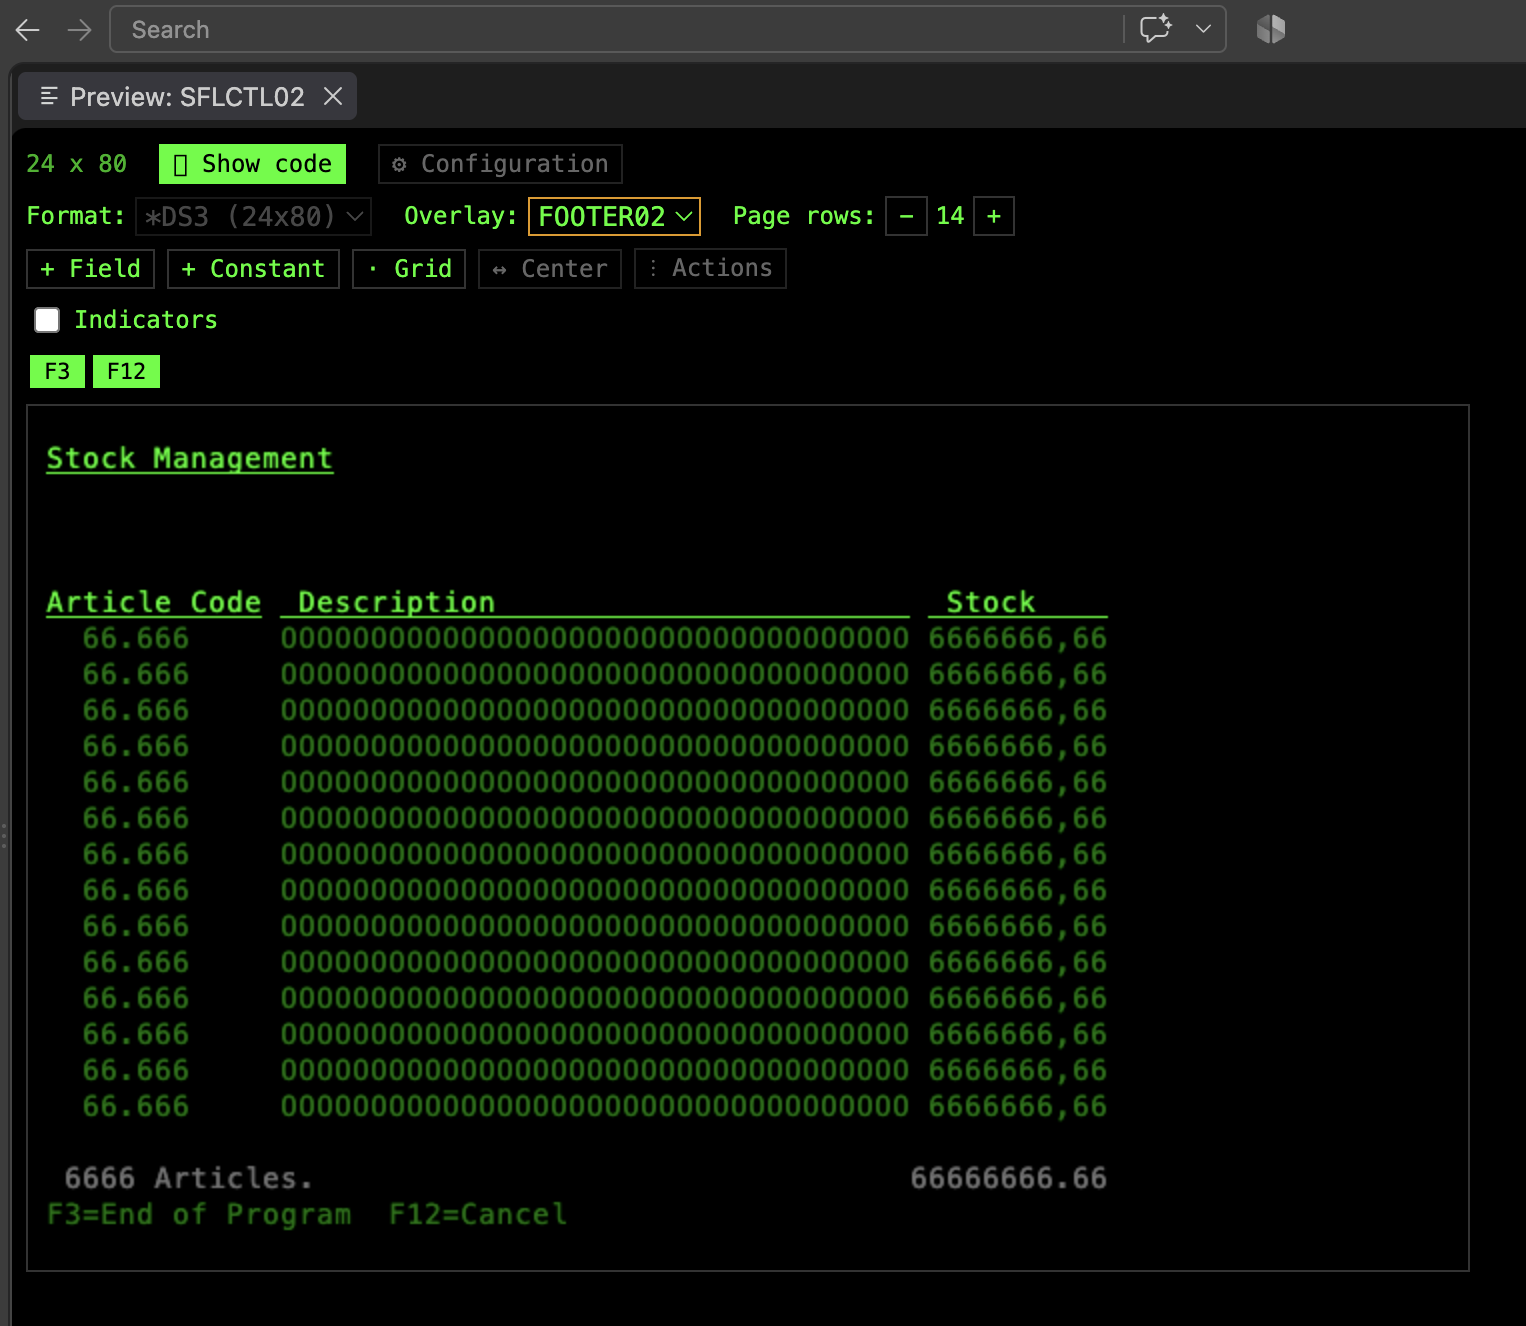Click the F3 function key button
This screenshot has width=1526, height=1326.
[57, 371]
